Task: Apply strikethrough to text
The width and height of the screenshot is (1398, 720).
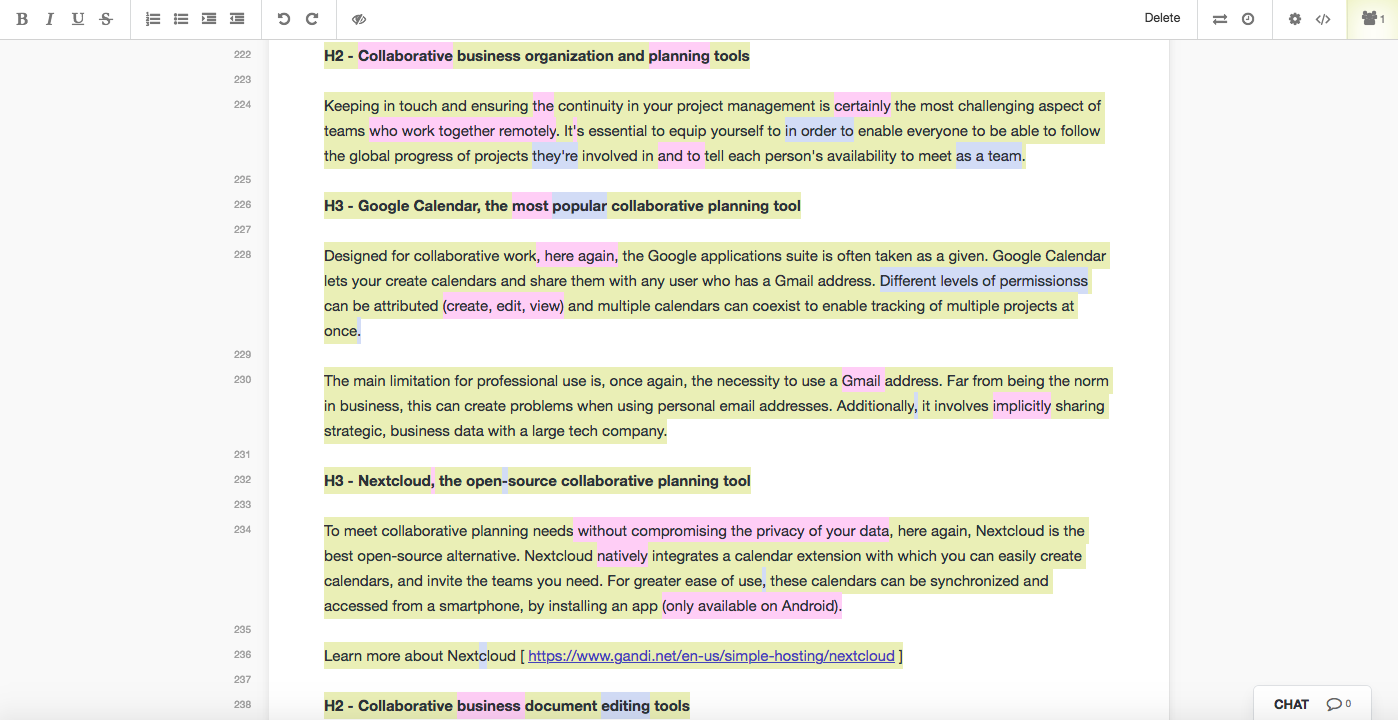Action: 106,19
